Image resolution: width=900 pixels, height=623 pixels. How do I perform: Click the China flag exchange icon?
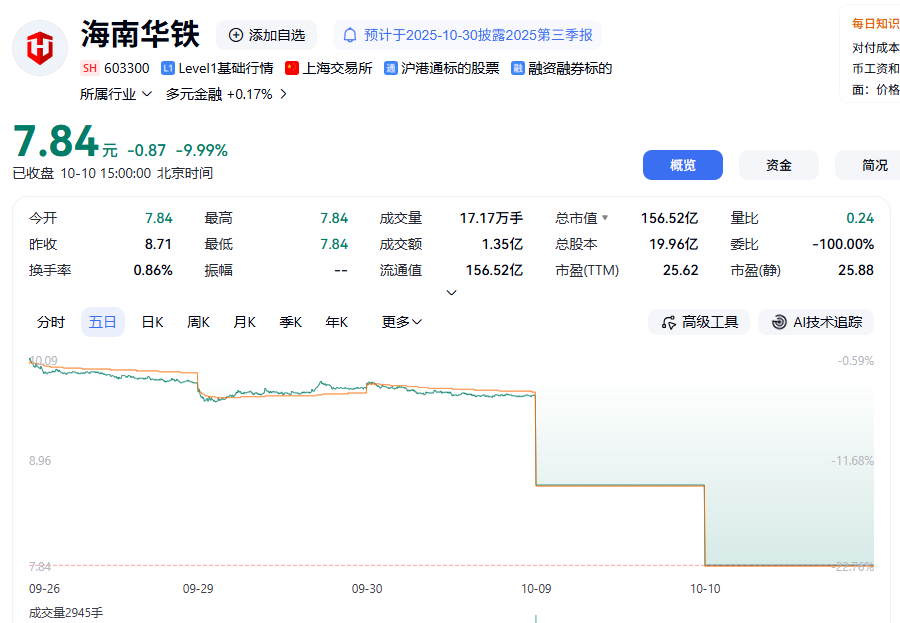tap(292, 68)
